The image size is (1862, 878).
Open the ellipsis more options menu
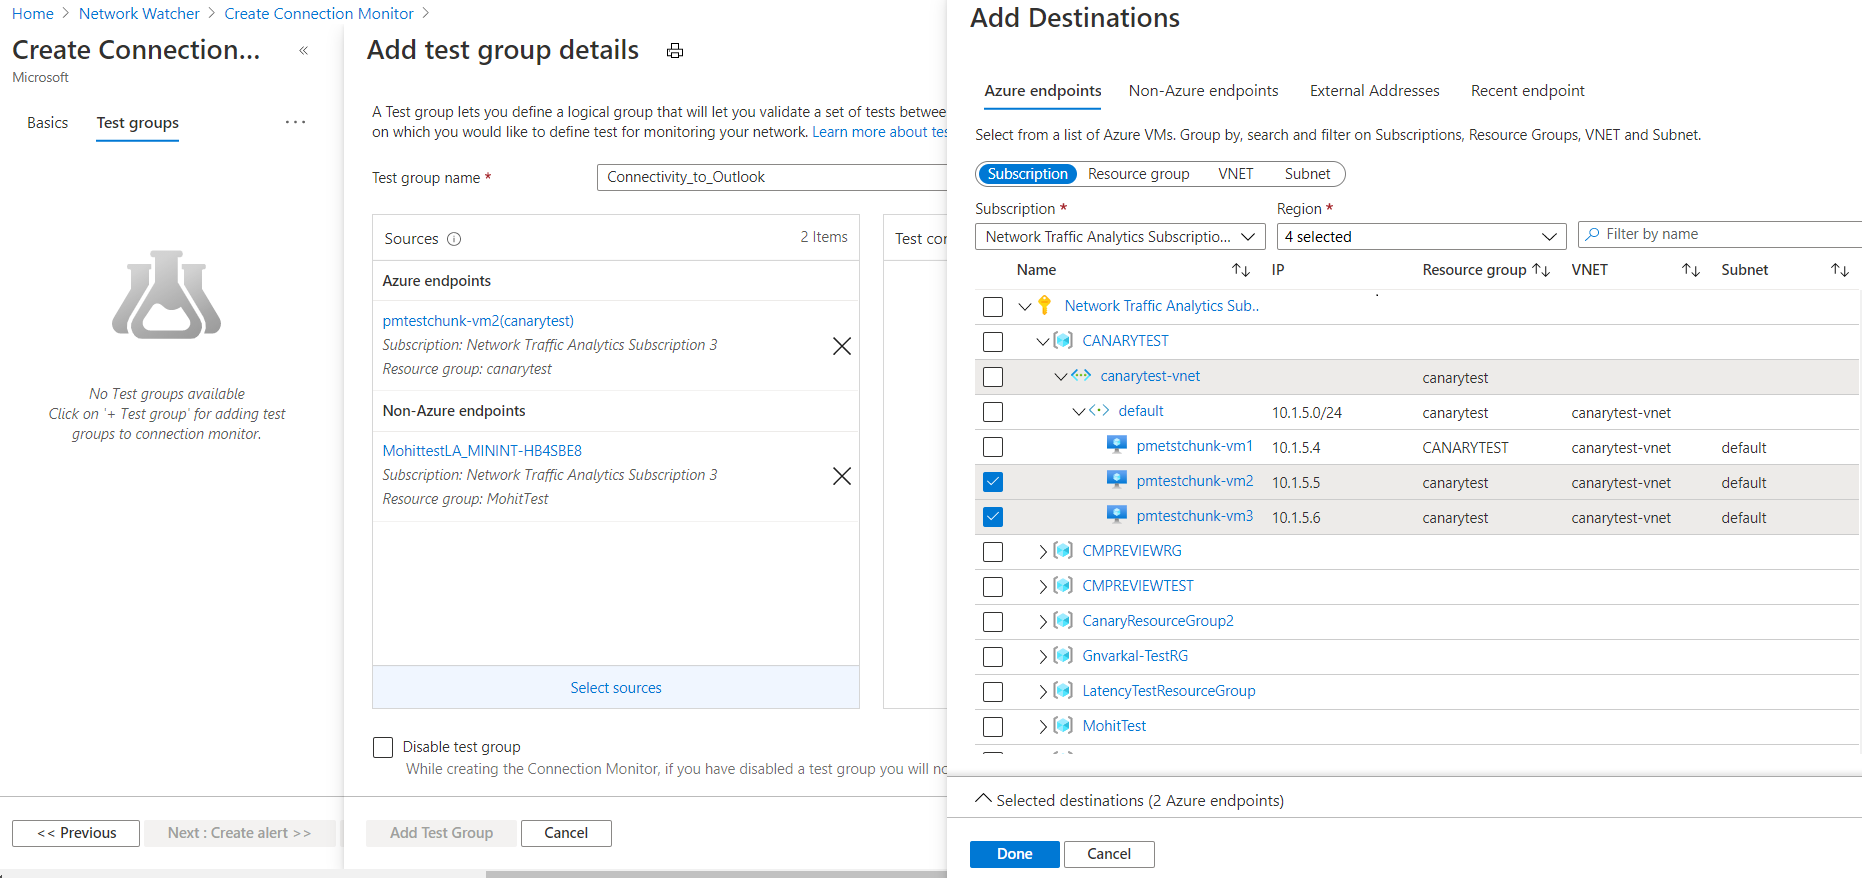point(295,122)
